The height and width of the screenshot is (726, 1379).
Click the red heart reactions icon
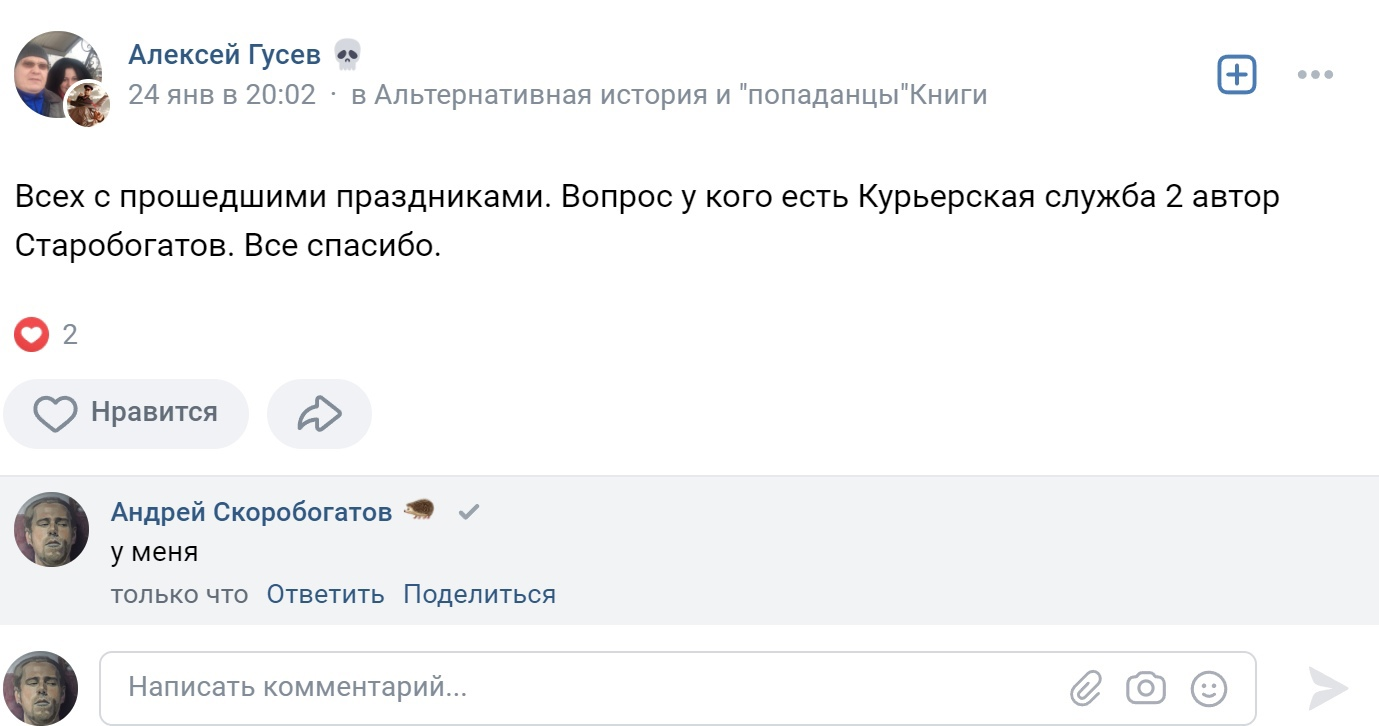31,334
